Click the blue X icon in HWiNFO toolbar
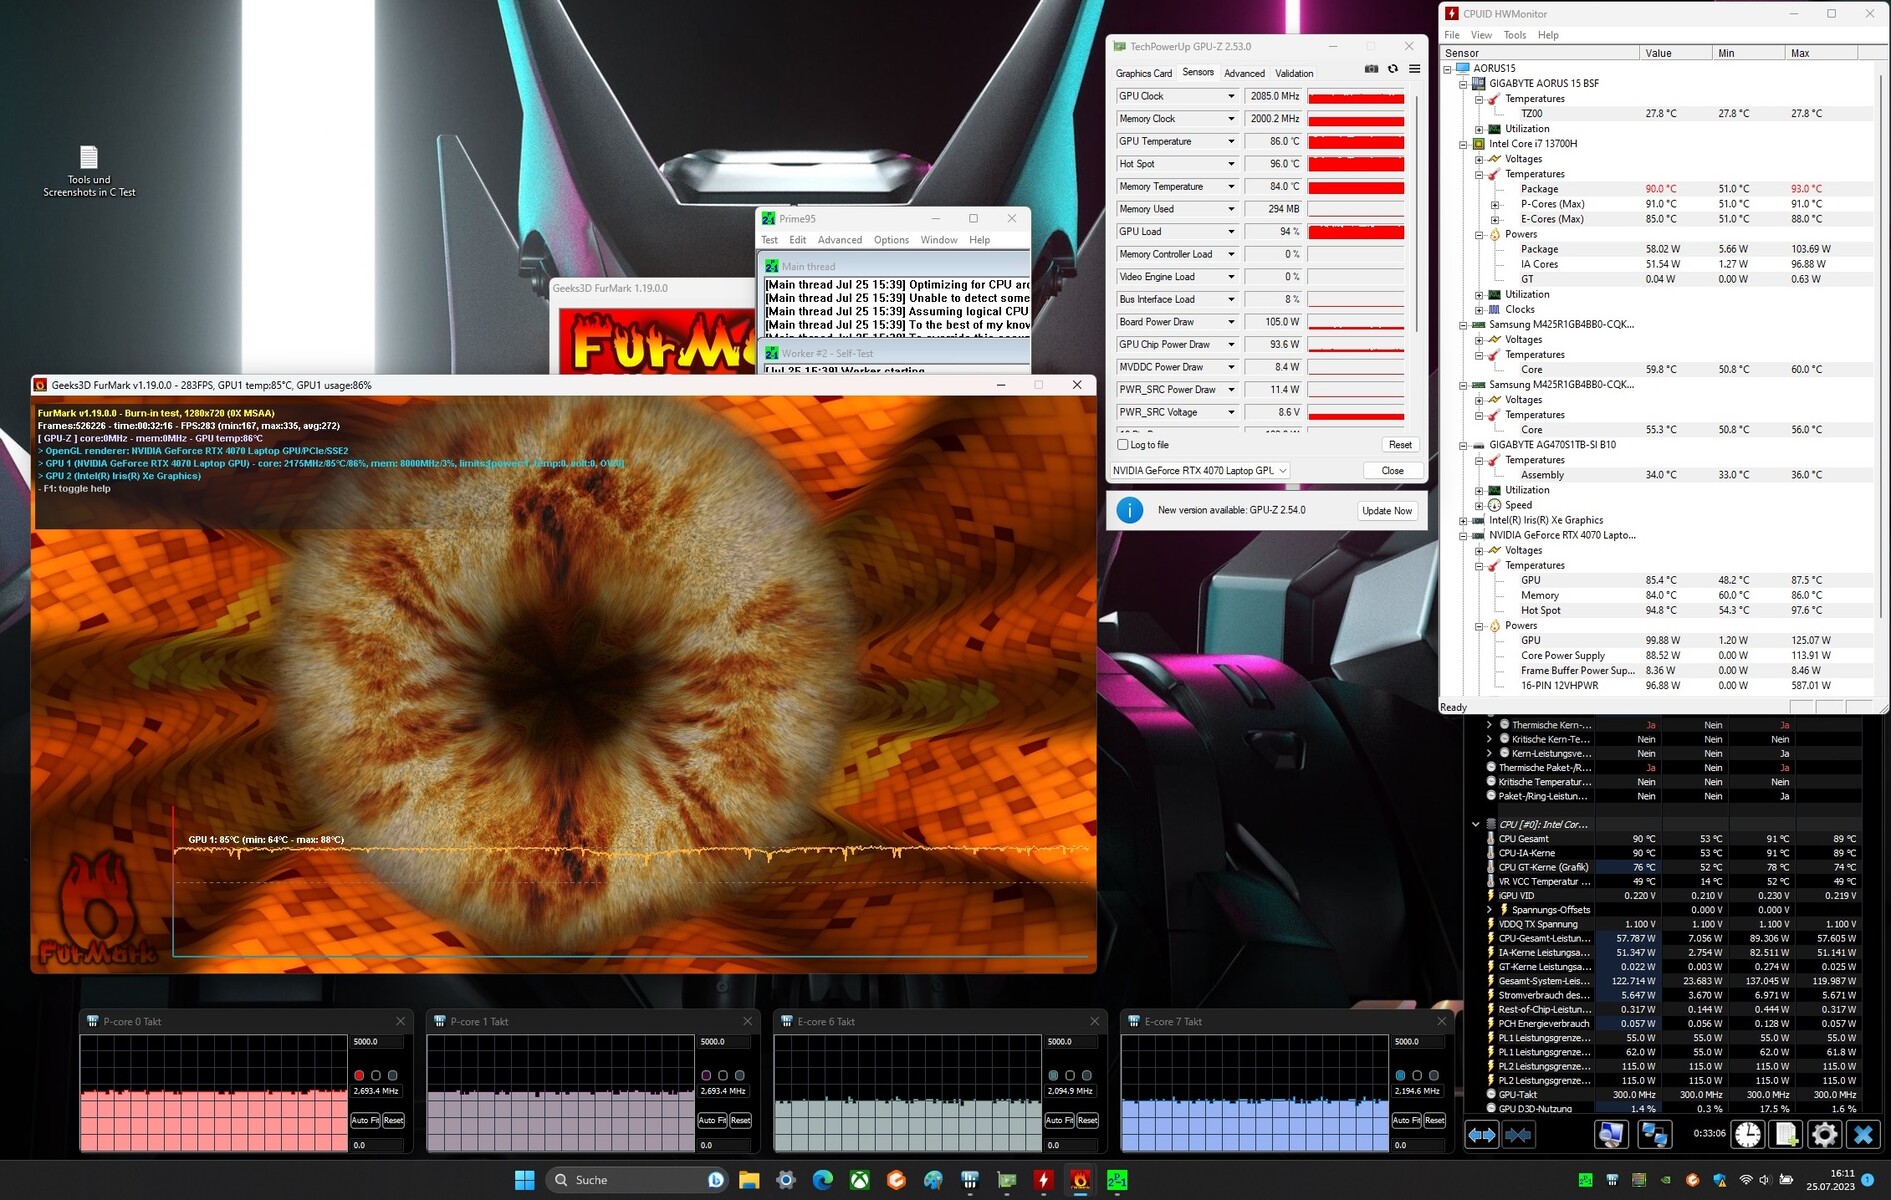This screenshot has width=1891, height=1200. [x=1862, y=1135]
